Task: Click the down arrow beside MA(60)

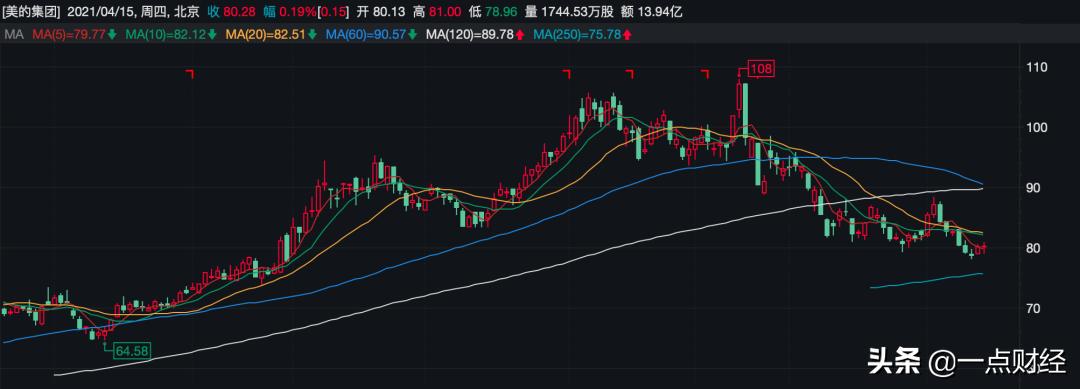Action: (413, 34)
